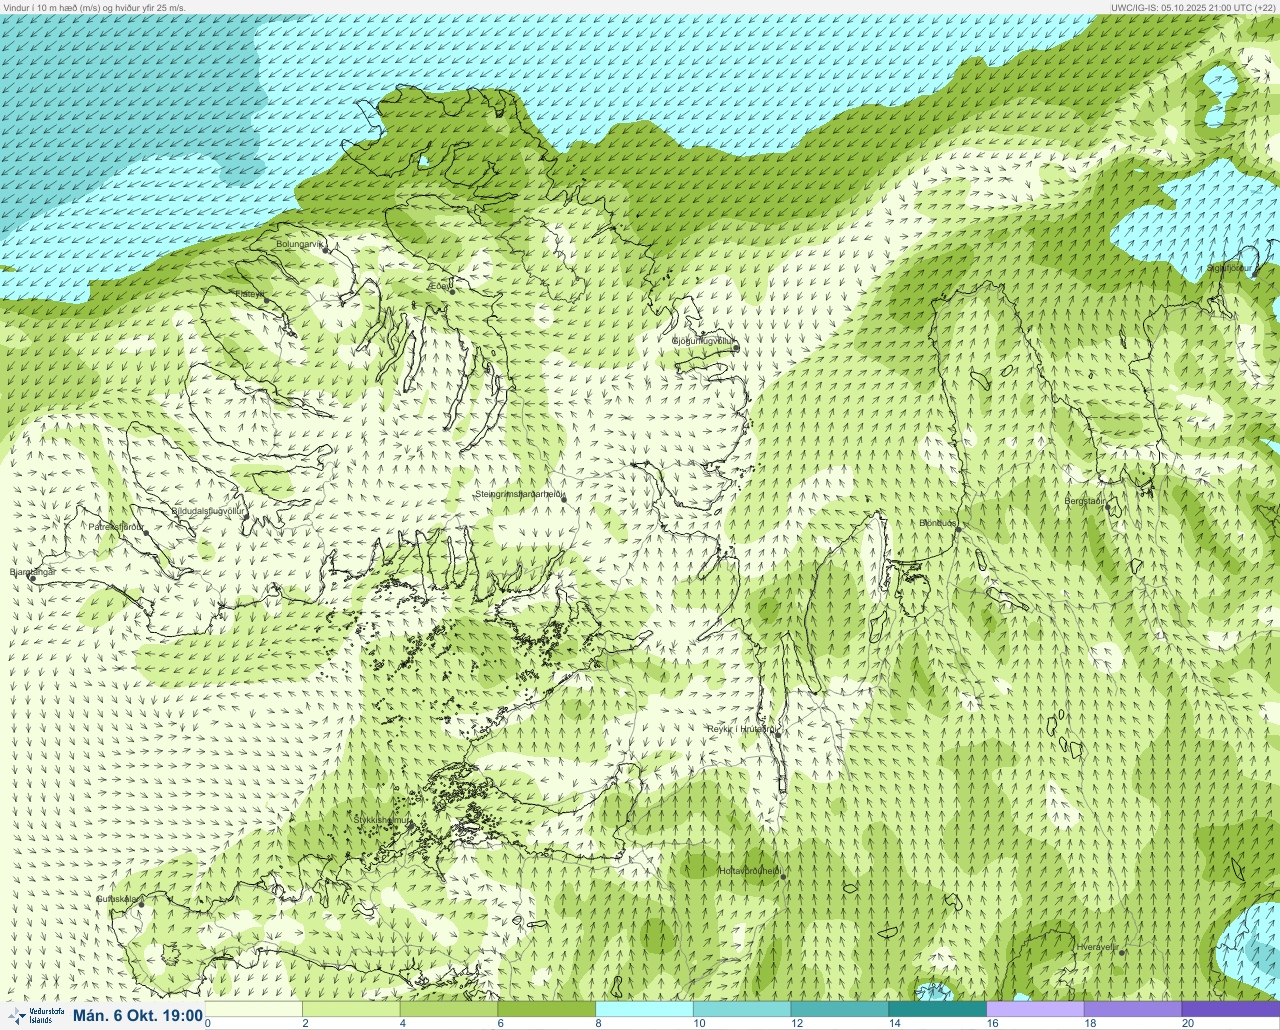Screen dimensions: 1280x1030
Task: Click the 6–8 m/s olive green legend swatch
Action: click(547, 1009)
